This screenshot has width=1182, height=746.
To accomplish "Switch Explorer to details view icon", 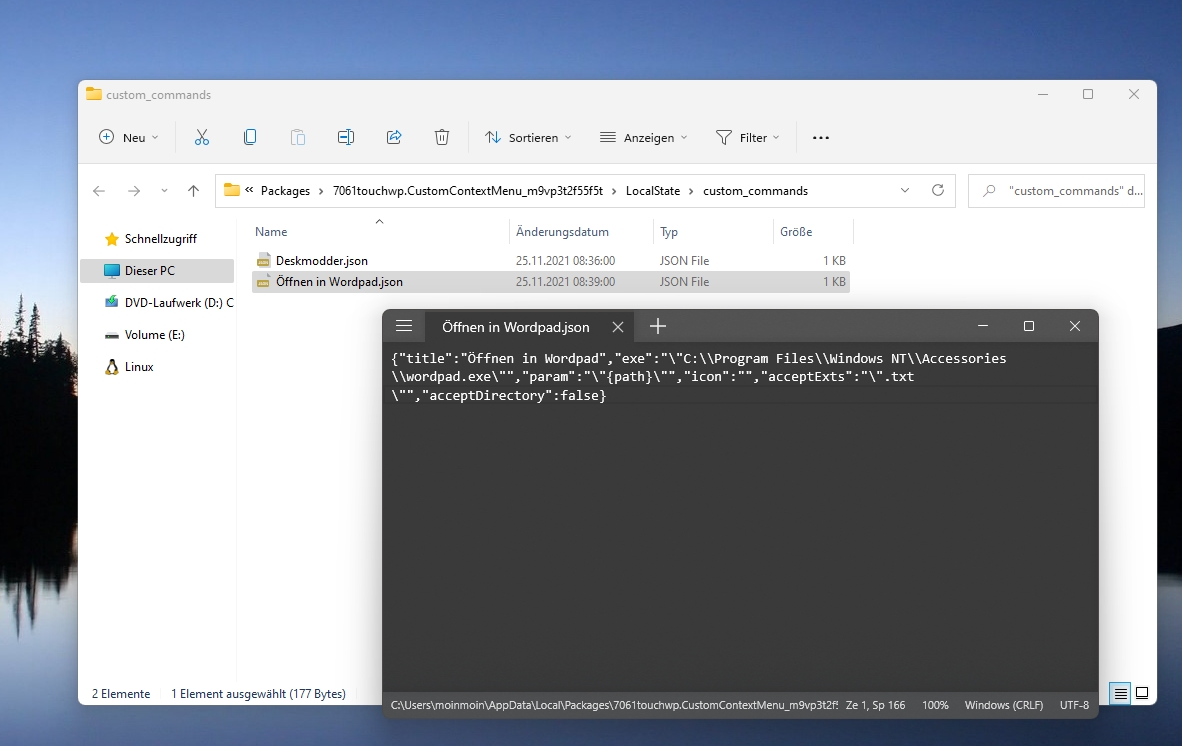I will point(1121,693).
